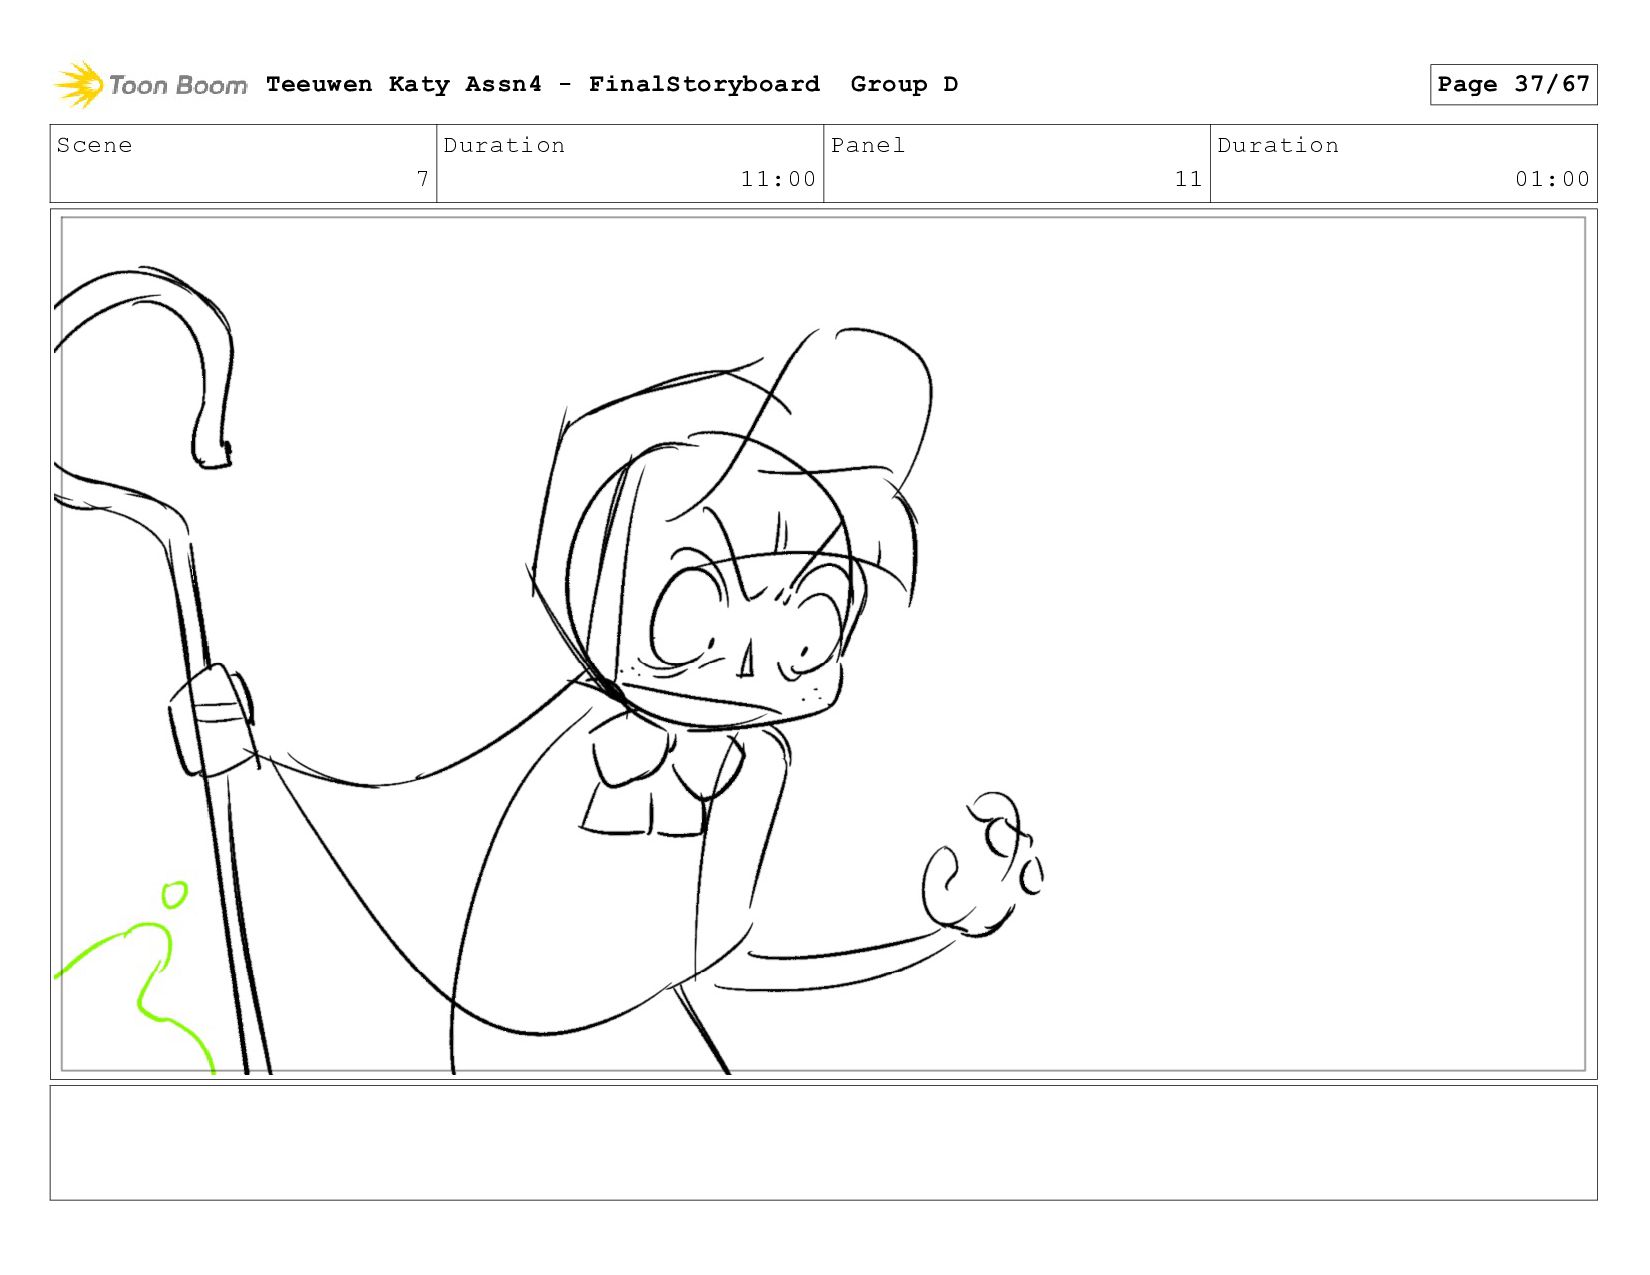
Task: Click the scene duration value 11:00
Action: [x=778, y=179]
